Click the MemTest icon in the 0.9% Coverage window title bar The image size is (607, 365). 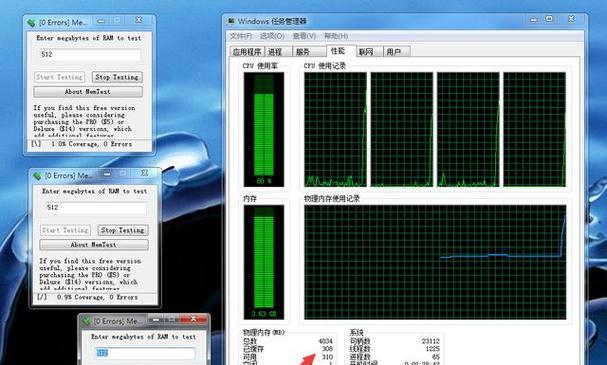[37, 176]
